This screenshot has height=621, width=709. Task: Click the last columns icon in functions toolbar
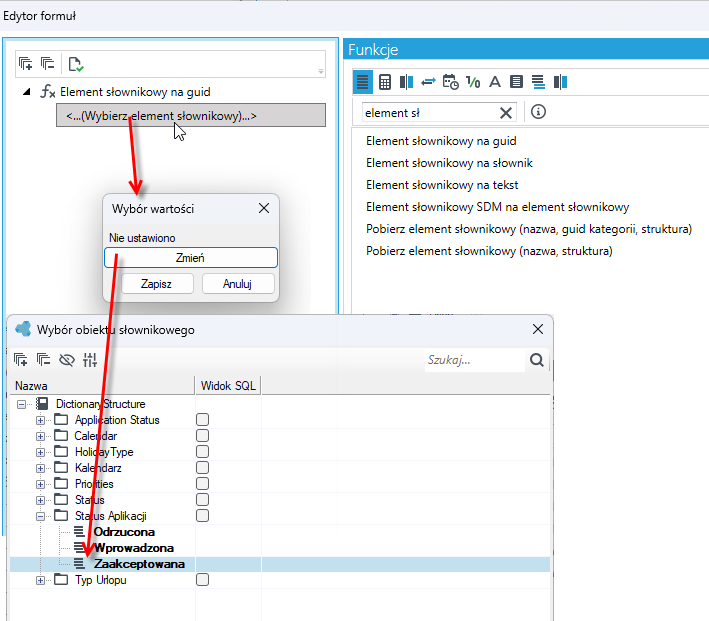coord(560,82)
